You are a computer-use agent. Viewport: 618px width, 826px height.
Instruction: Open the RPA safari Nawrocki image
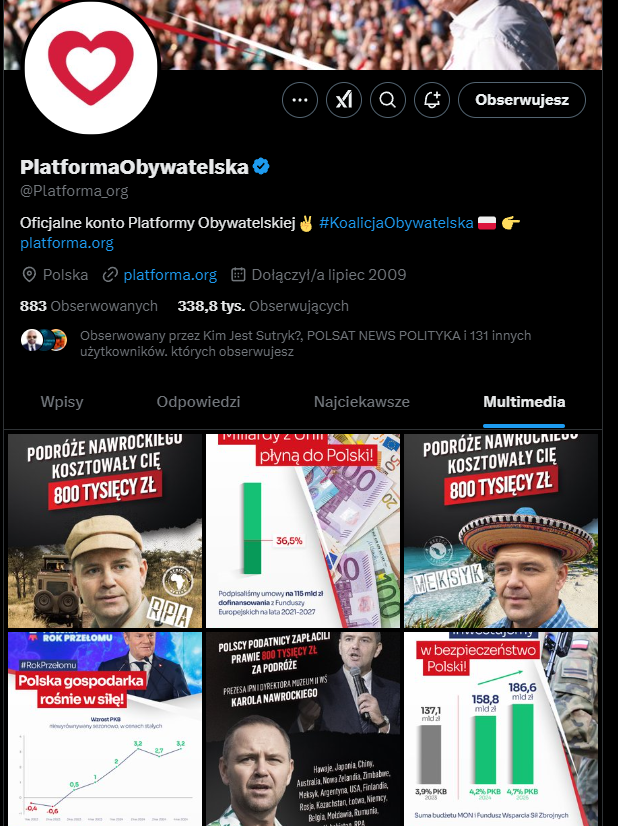pos(105,530)
